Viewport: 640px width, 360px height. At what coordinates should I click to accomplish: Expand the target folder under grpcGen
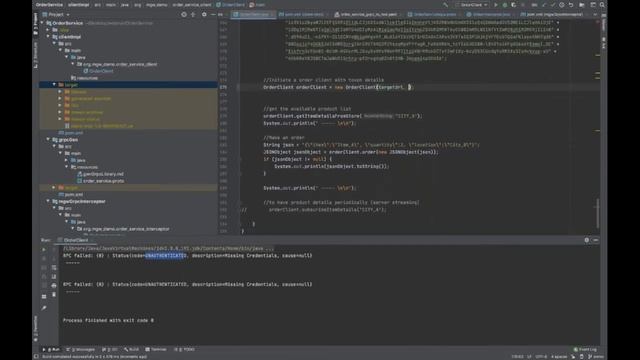[x=54, y=187]
